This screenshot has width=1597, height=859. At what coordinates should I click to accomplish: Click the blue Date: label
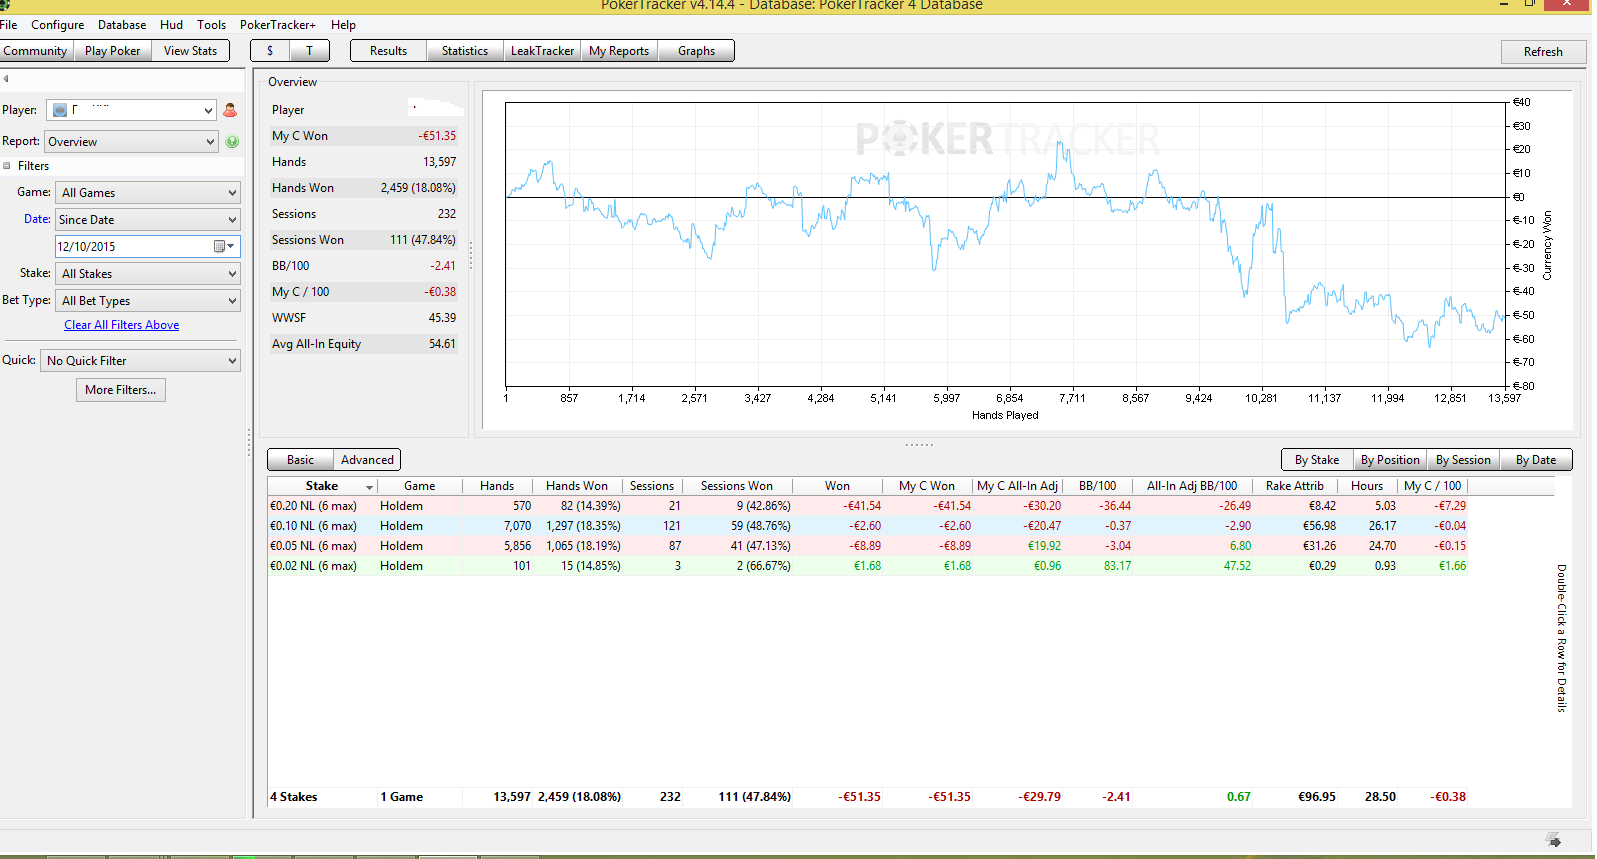pos(37,219)
